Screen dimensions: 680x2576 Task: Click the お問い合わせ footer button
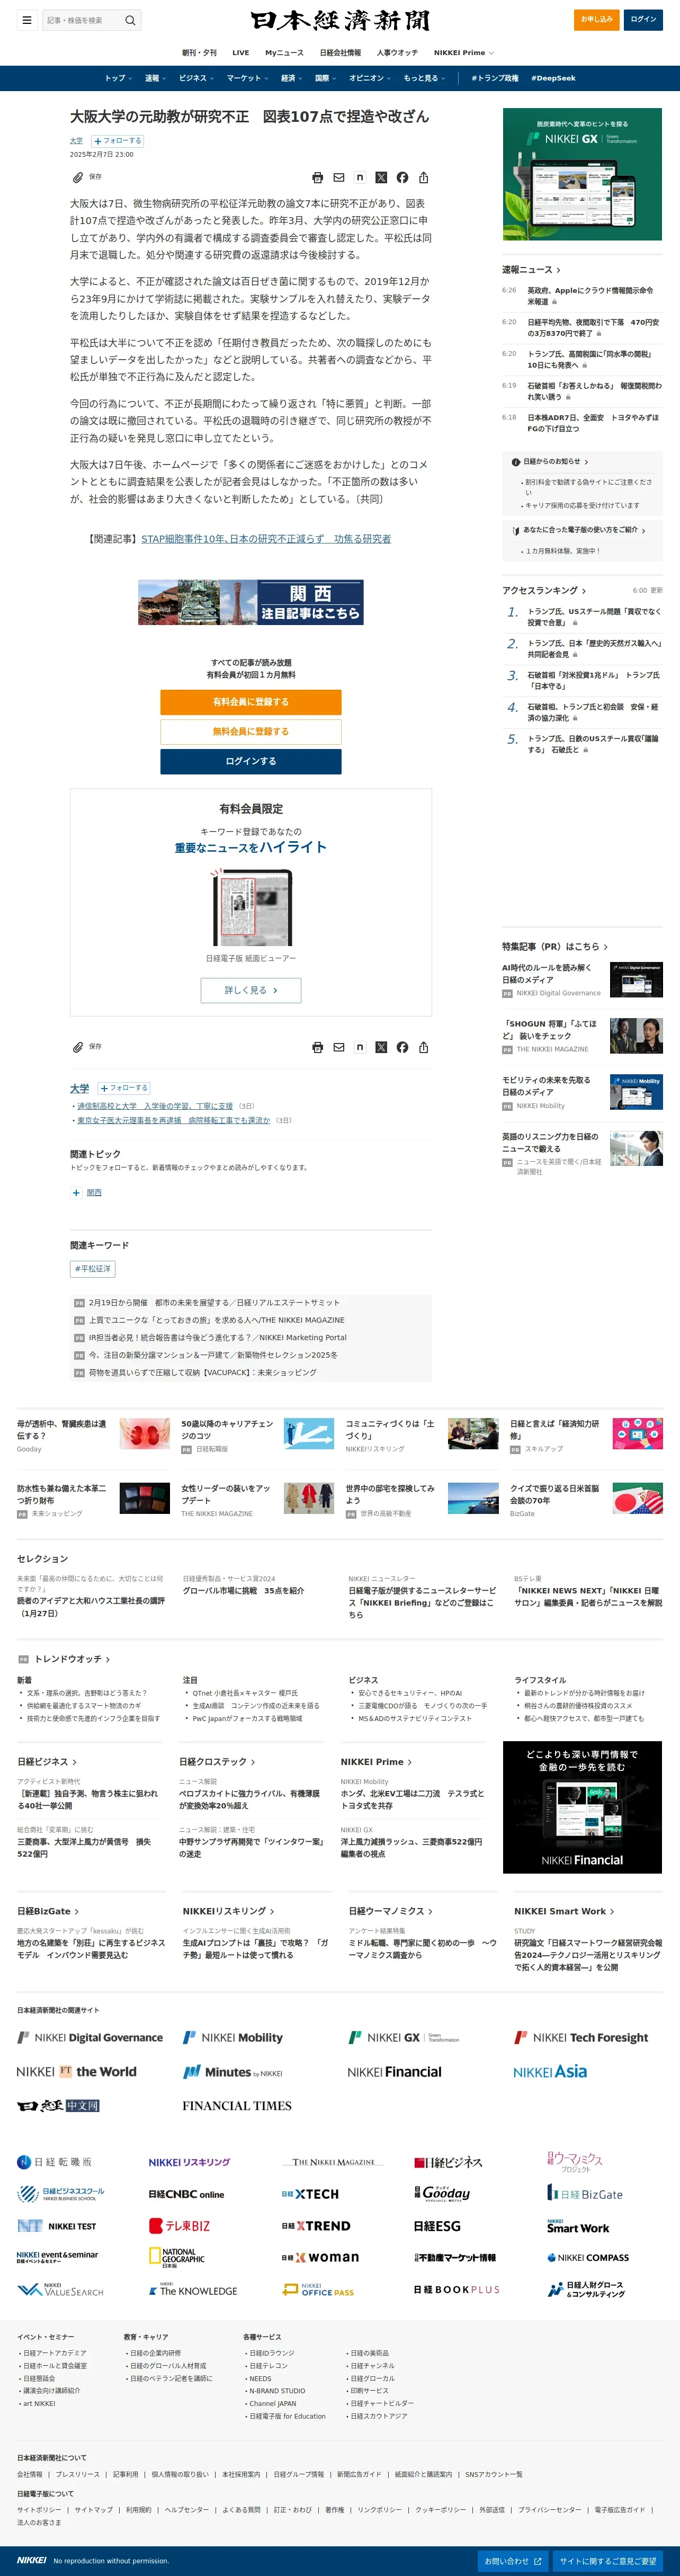coord(513,2561)
